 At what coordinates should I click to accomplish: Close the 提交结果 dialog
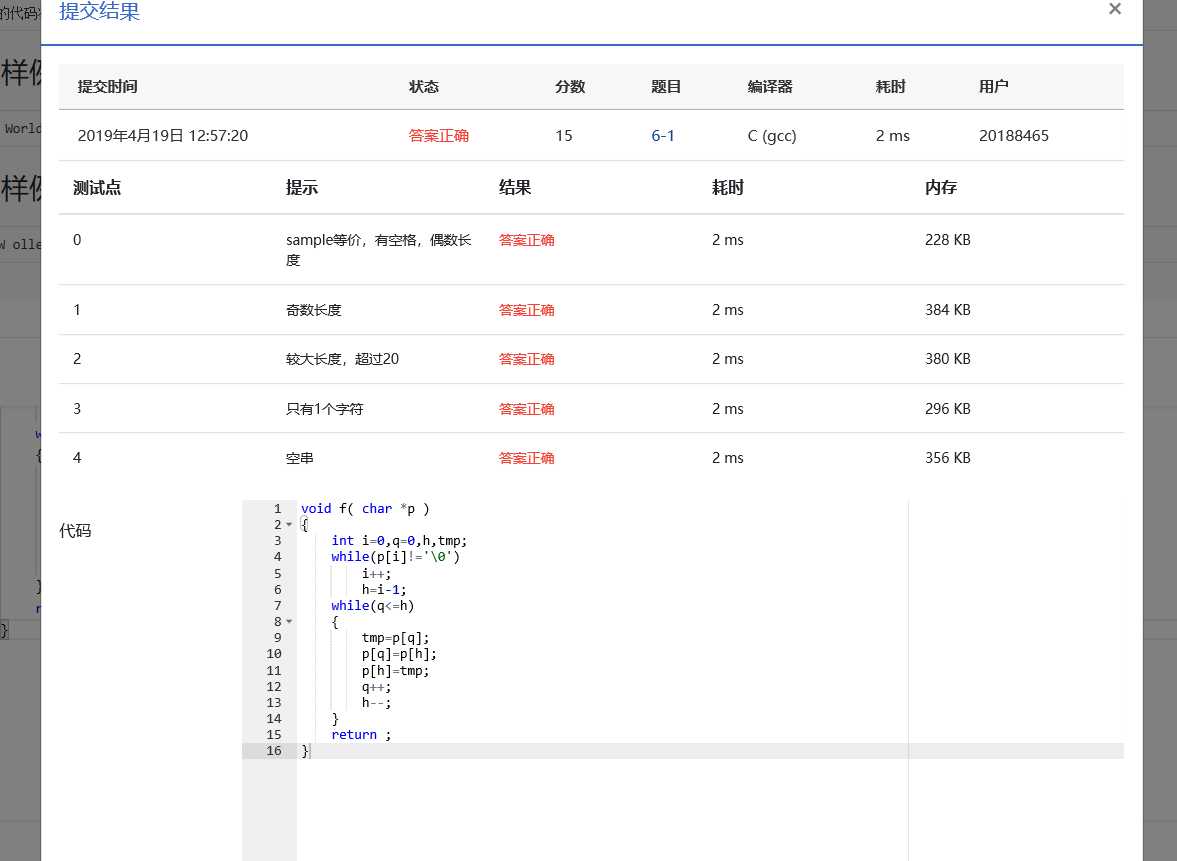(1115, 9)
